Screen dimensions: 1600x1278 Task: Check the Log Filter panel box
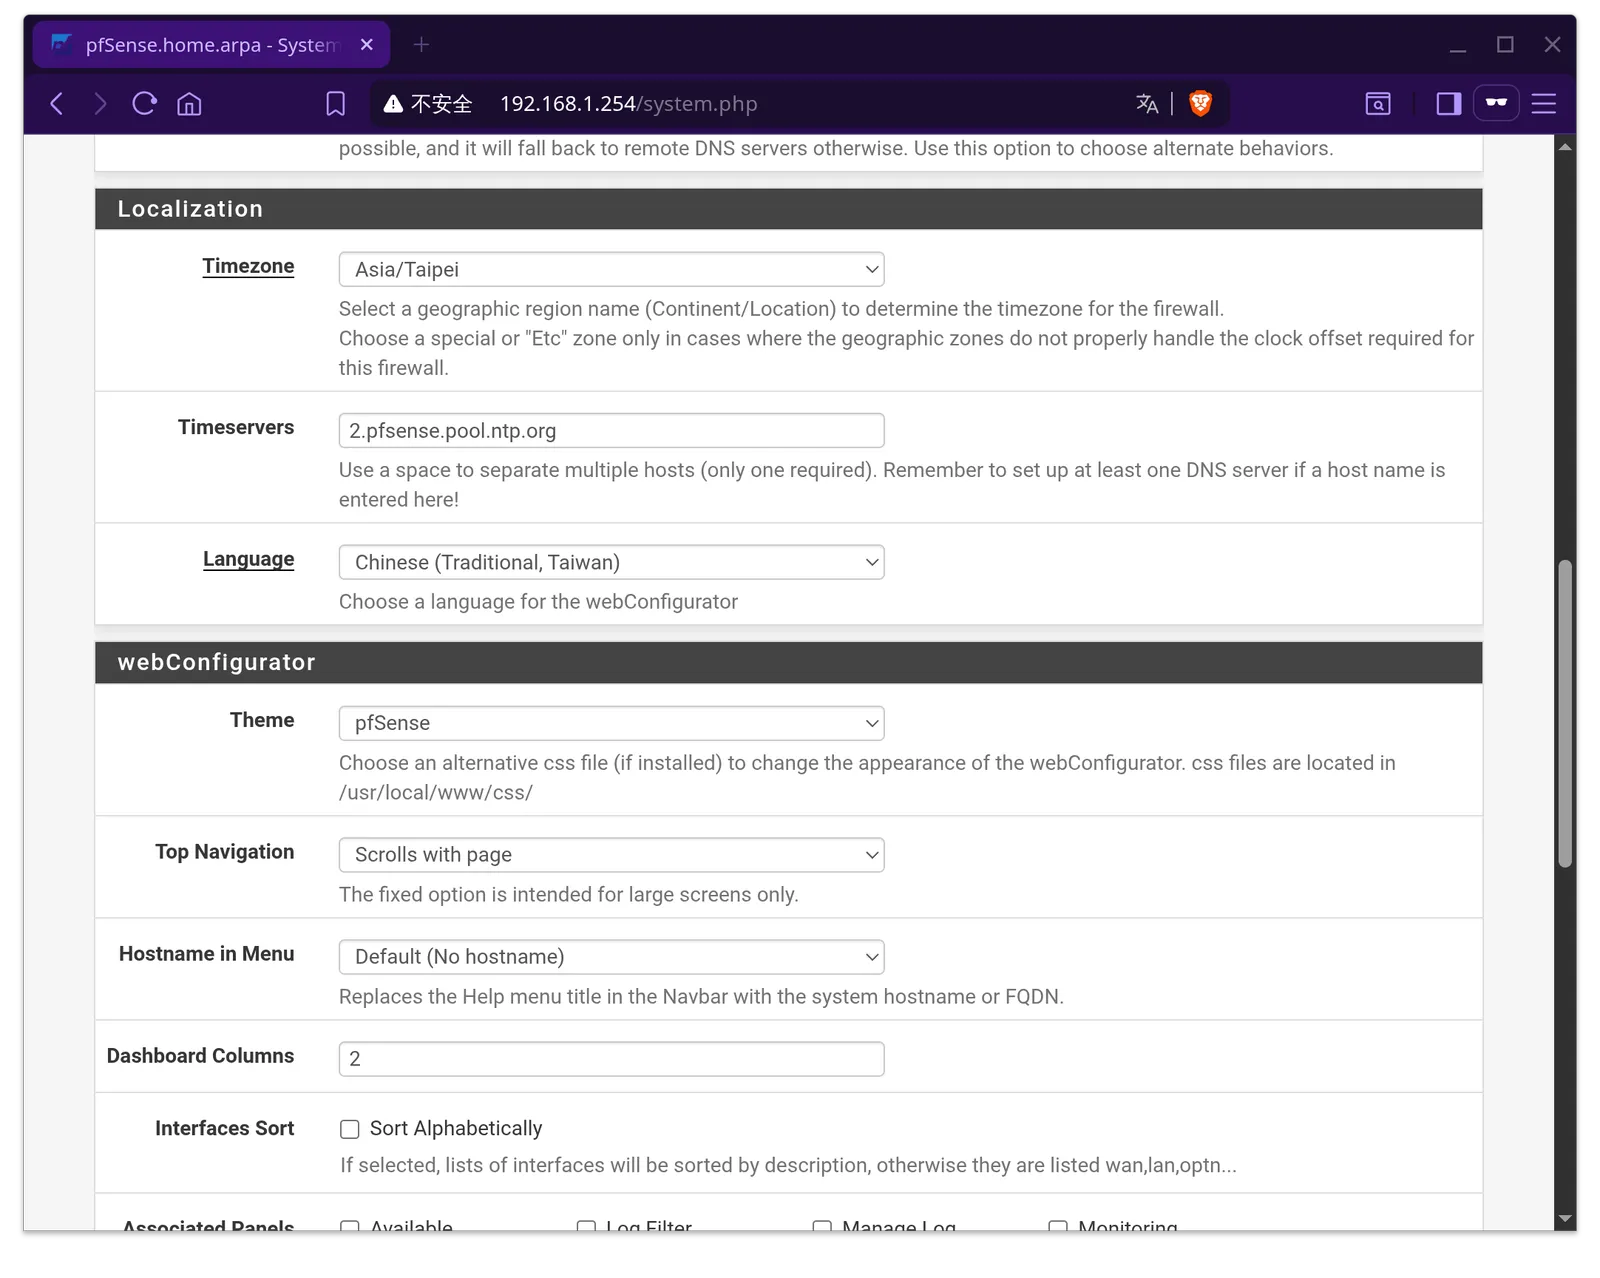coord(586,1225)
